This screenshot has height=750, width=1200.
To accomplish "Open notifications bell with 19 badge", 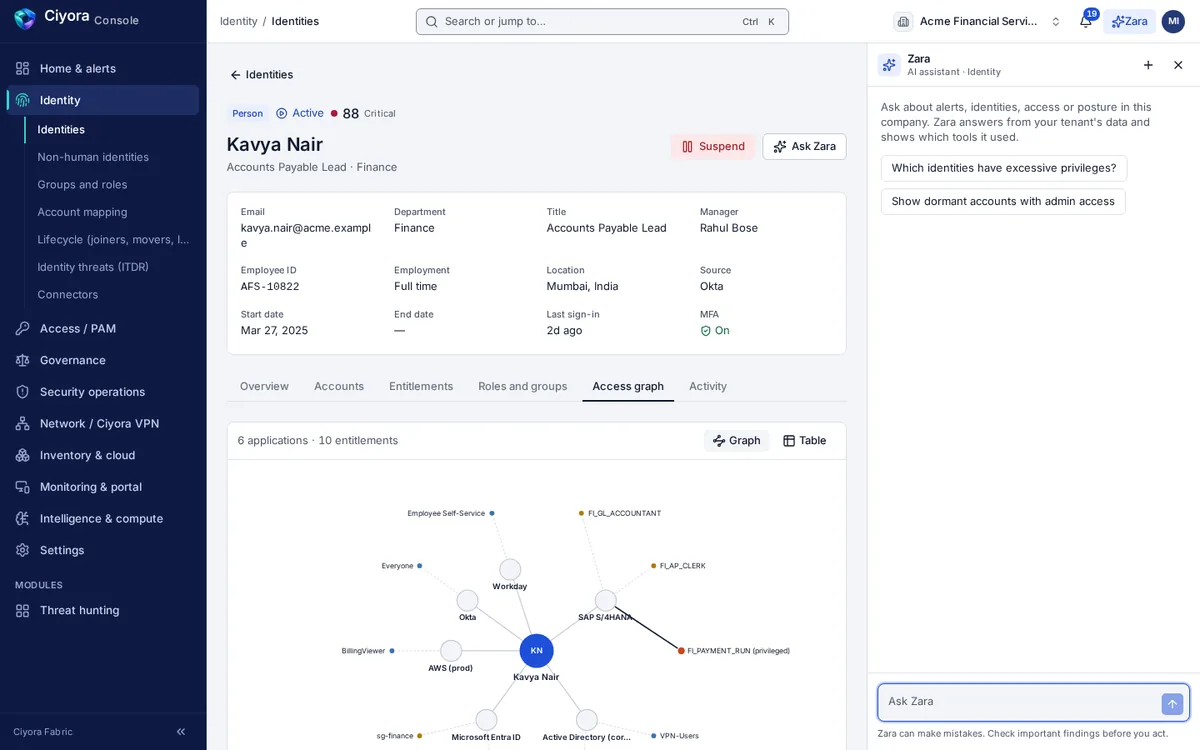I will coord(1086,21).
